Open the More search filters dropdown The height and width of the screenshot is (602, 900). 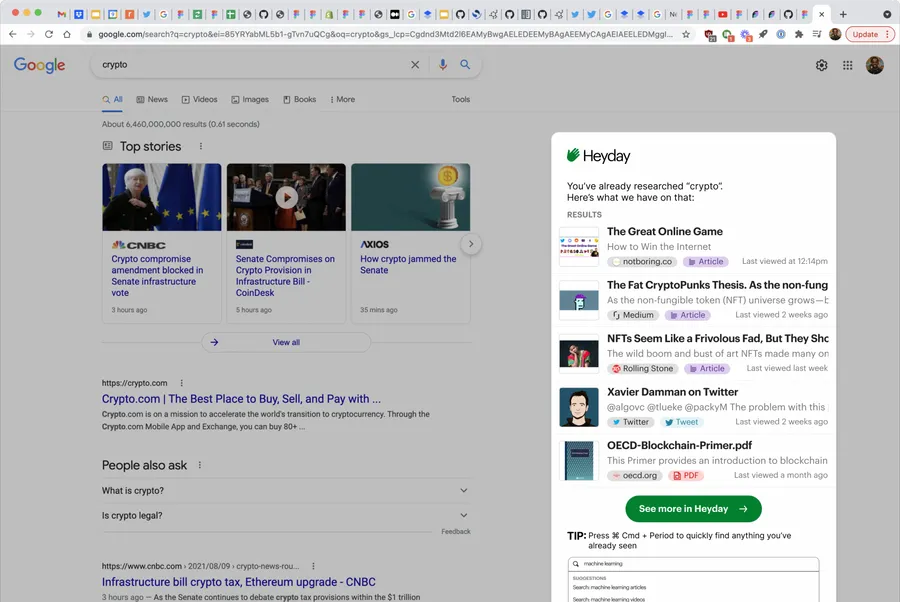tap(343, 99)
